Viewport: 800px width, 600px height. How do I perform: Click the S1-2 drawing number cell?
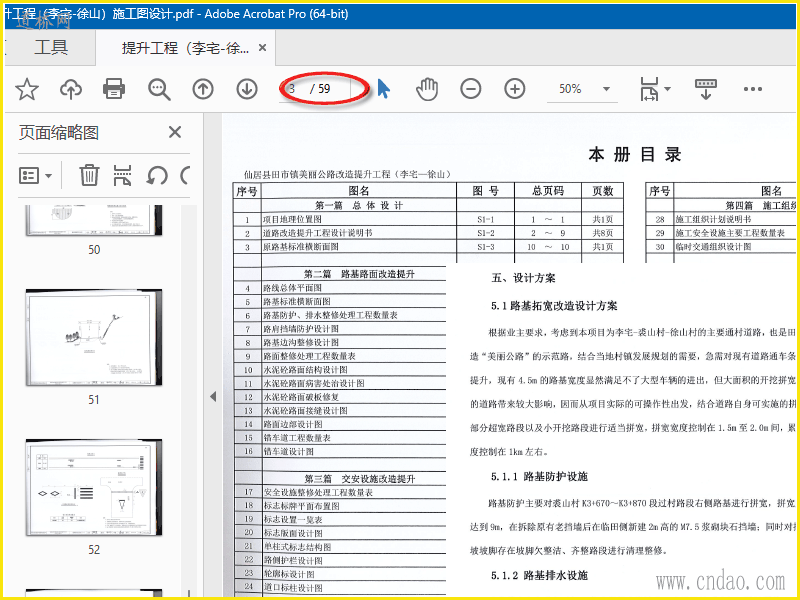pyautogui.click(x=486, y=233)
